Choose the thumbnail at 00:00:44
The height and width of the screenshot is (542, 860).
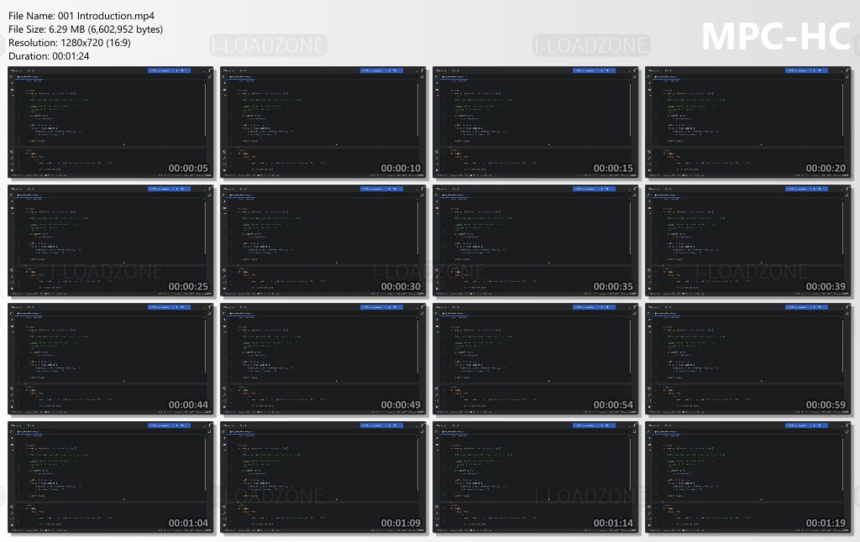111,359
